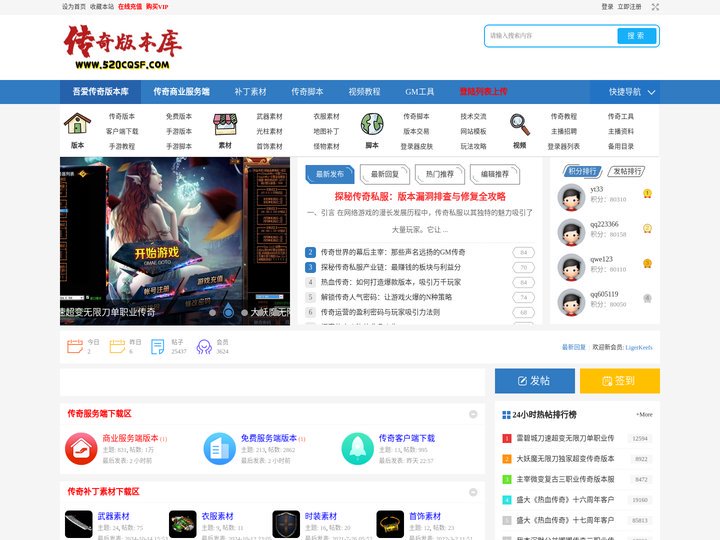
Task: Switch to the 编辑推荐 tab
Action: [495, 174]
